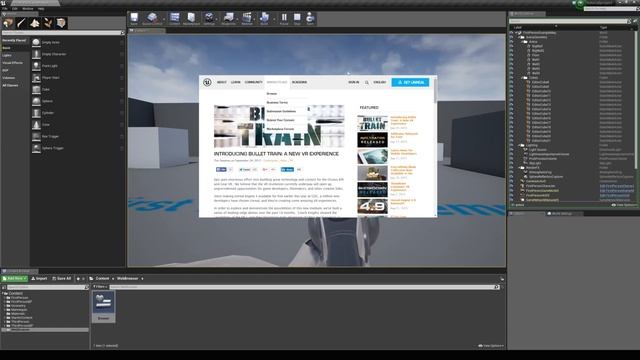640x360 pixels.
Task: Open the Lights category tab
Action: pos(15,55)
